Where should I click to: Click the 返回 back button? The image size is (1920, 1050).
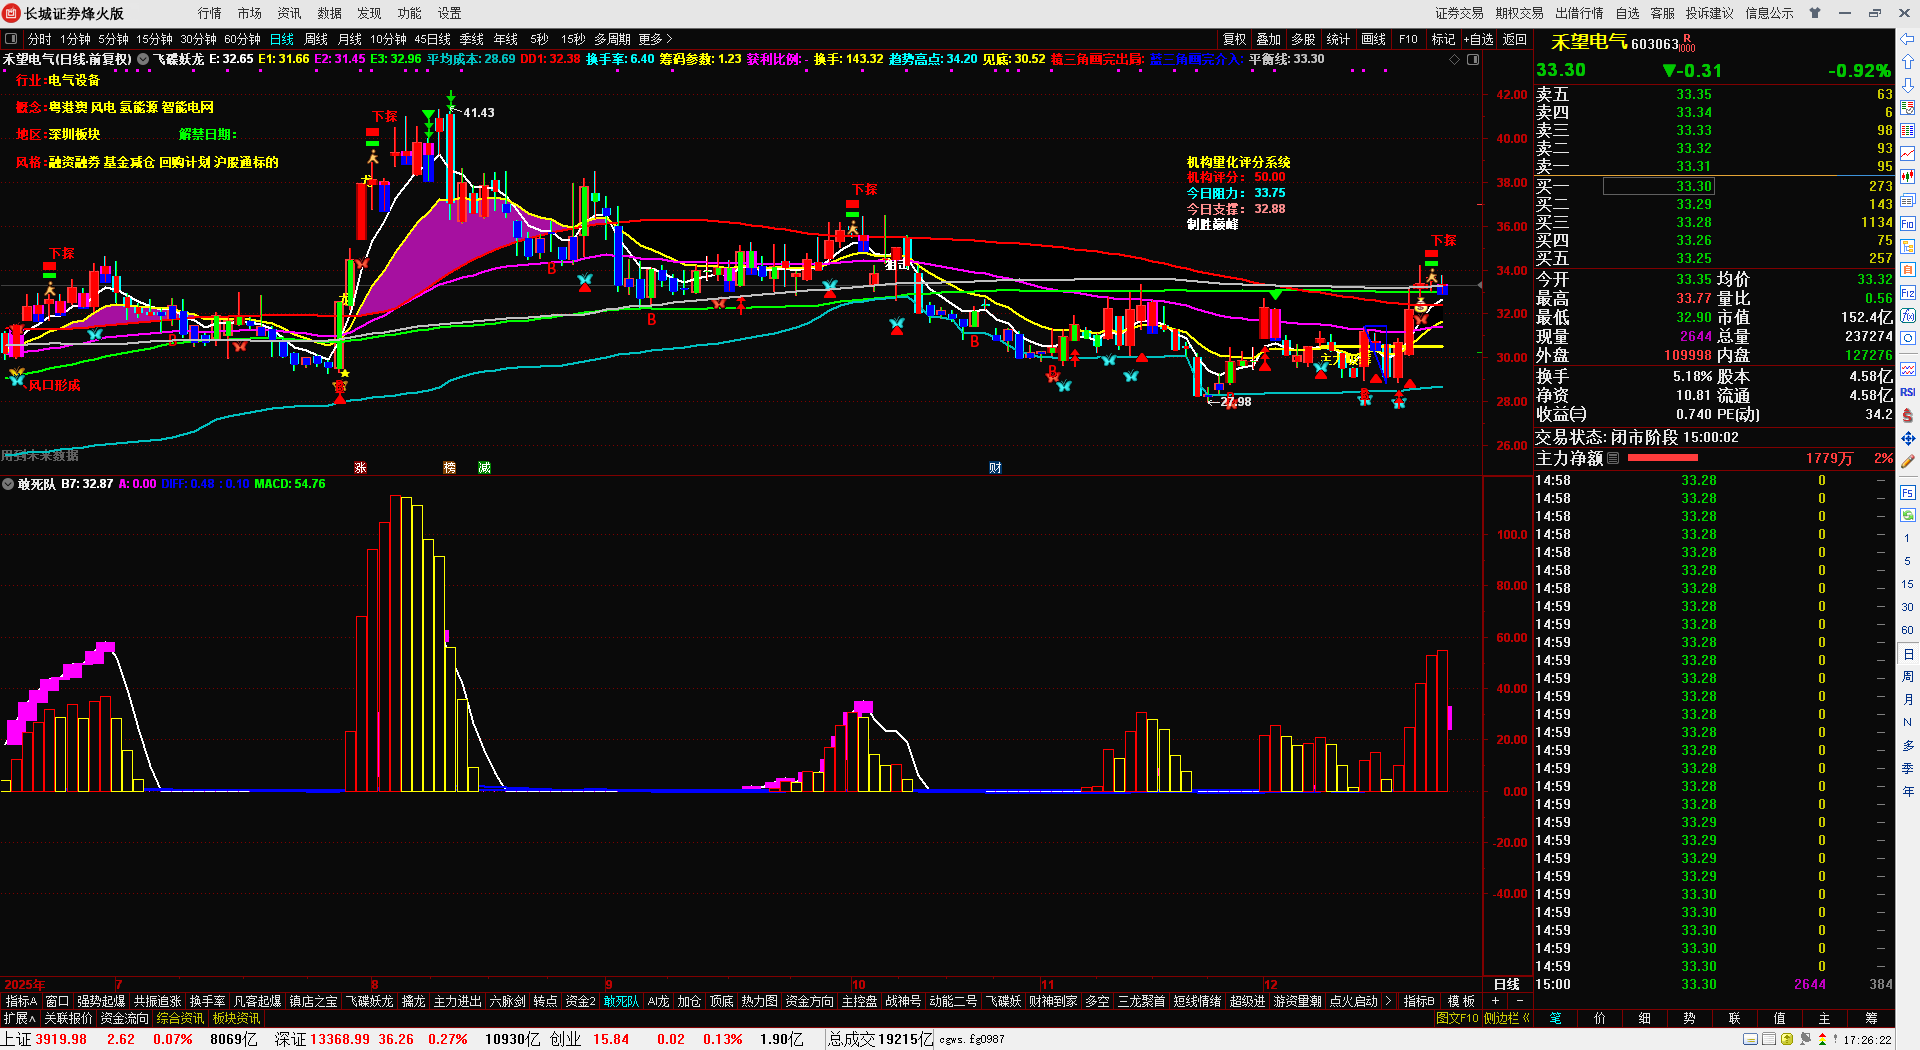[1515, 39]
